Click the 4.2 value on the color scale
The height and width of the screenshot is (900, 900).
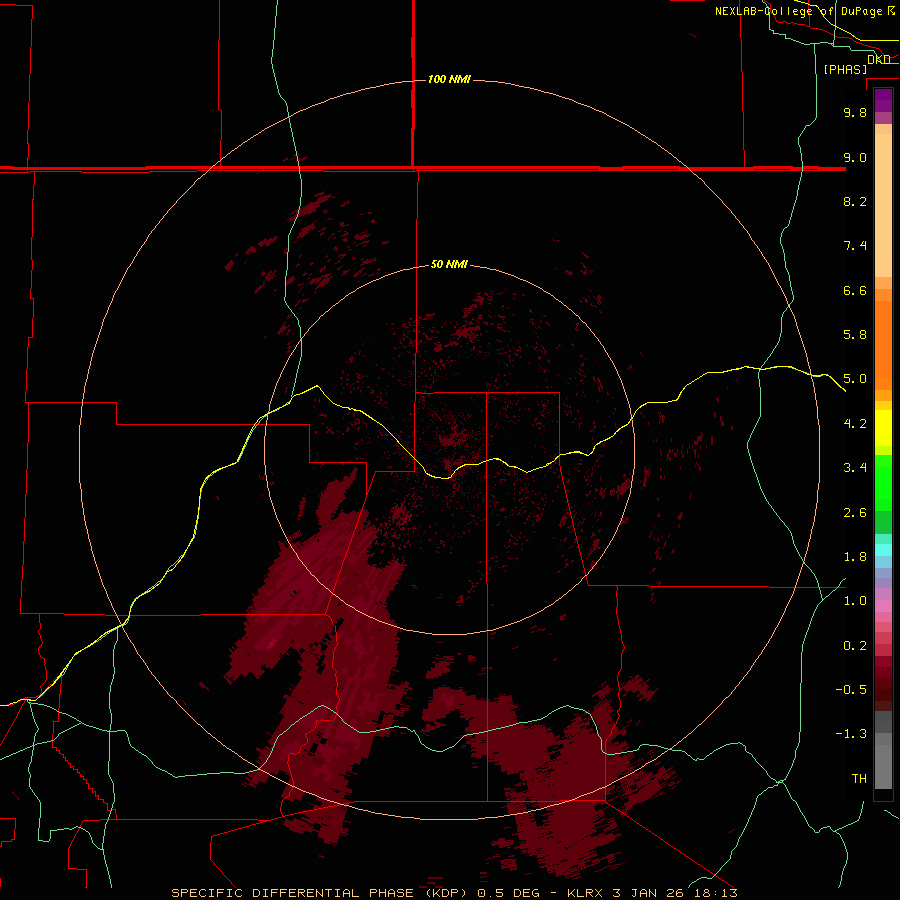[855, 424]
